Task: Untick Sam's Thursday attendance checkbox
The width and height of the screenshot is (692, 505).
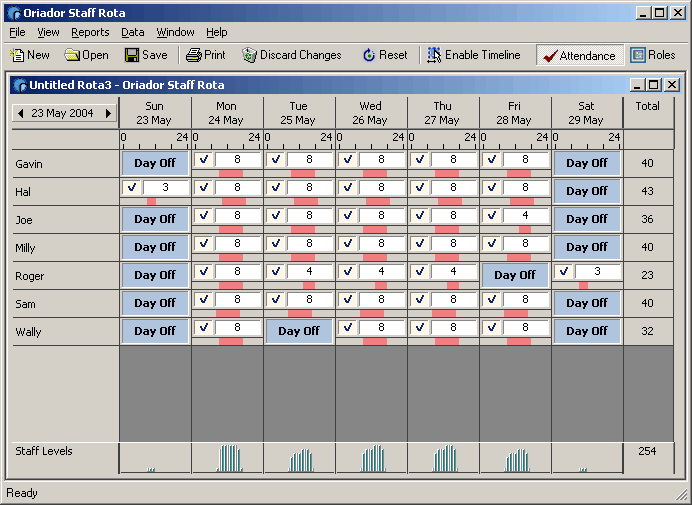Action: [x=420, y=299]
